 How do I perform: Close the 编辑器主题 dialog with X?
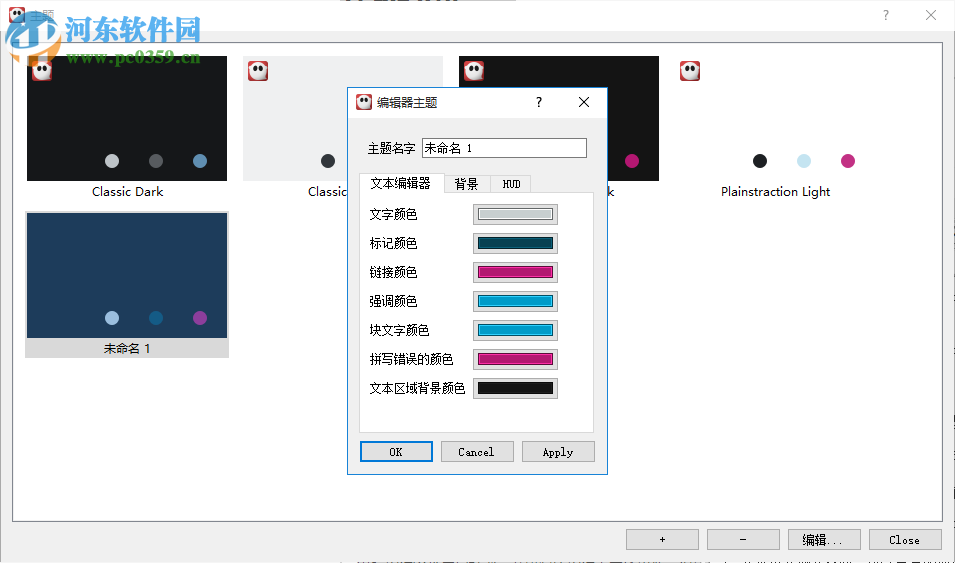(584, 102)
